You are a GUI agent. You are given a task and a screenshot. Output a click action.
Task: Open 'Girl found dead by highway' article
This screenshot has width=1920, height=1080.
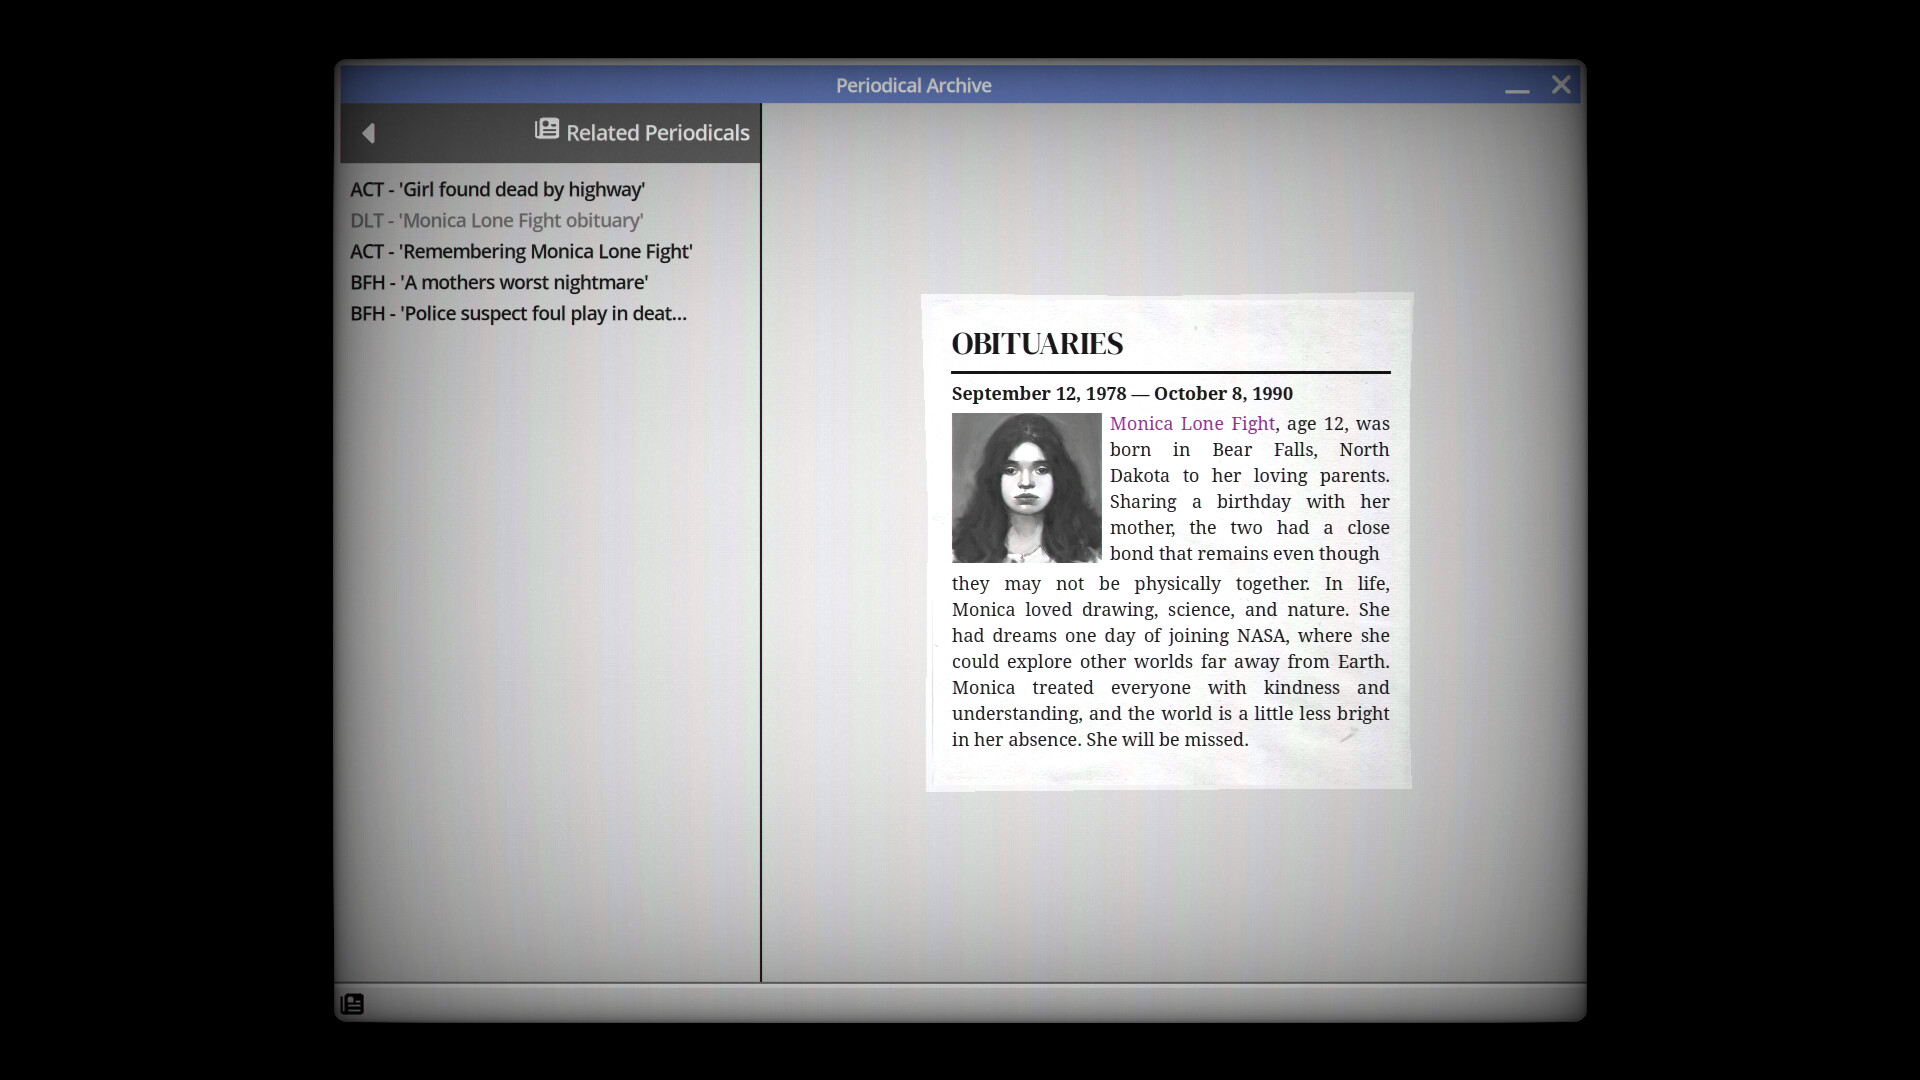click(497, 189)
